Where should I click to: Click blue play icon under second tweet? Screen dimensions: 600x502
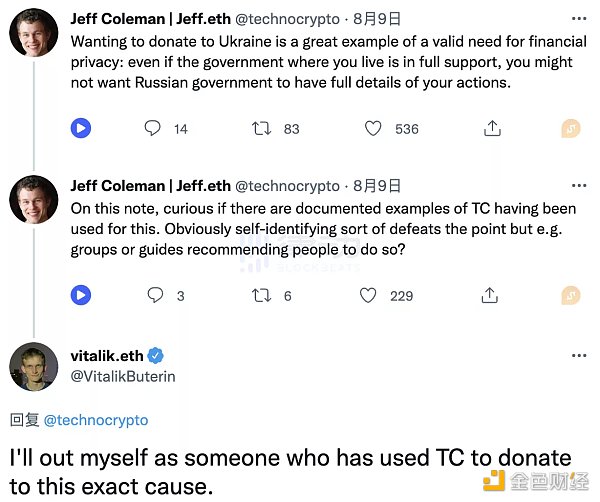point(81,295)
